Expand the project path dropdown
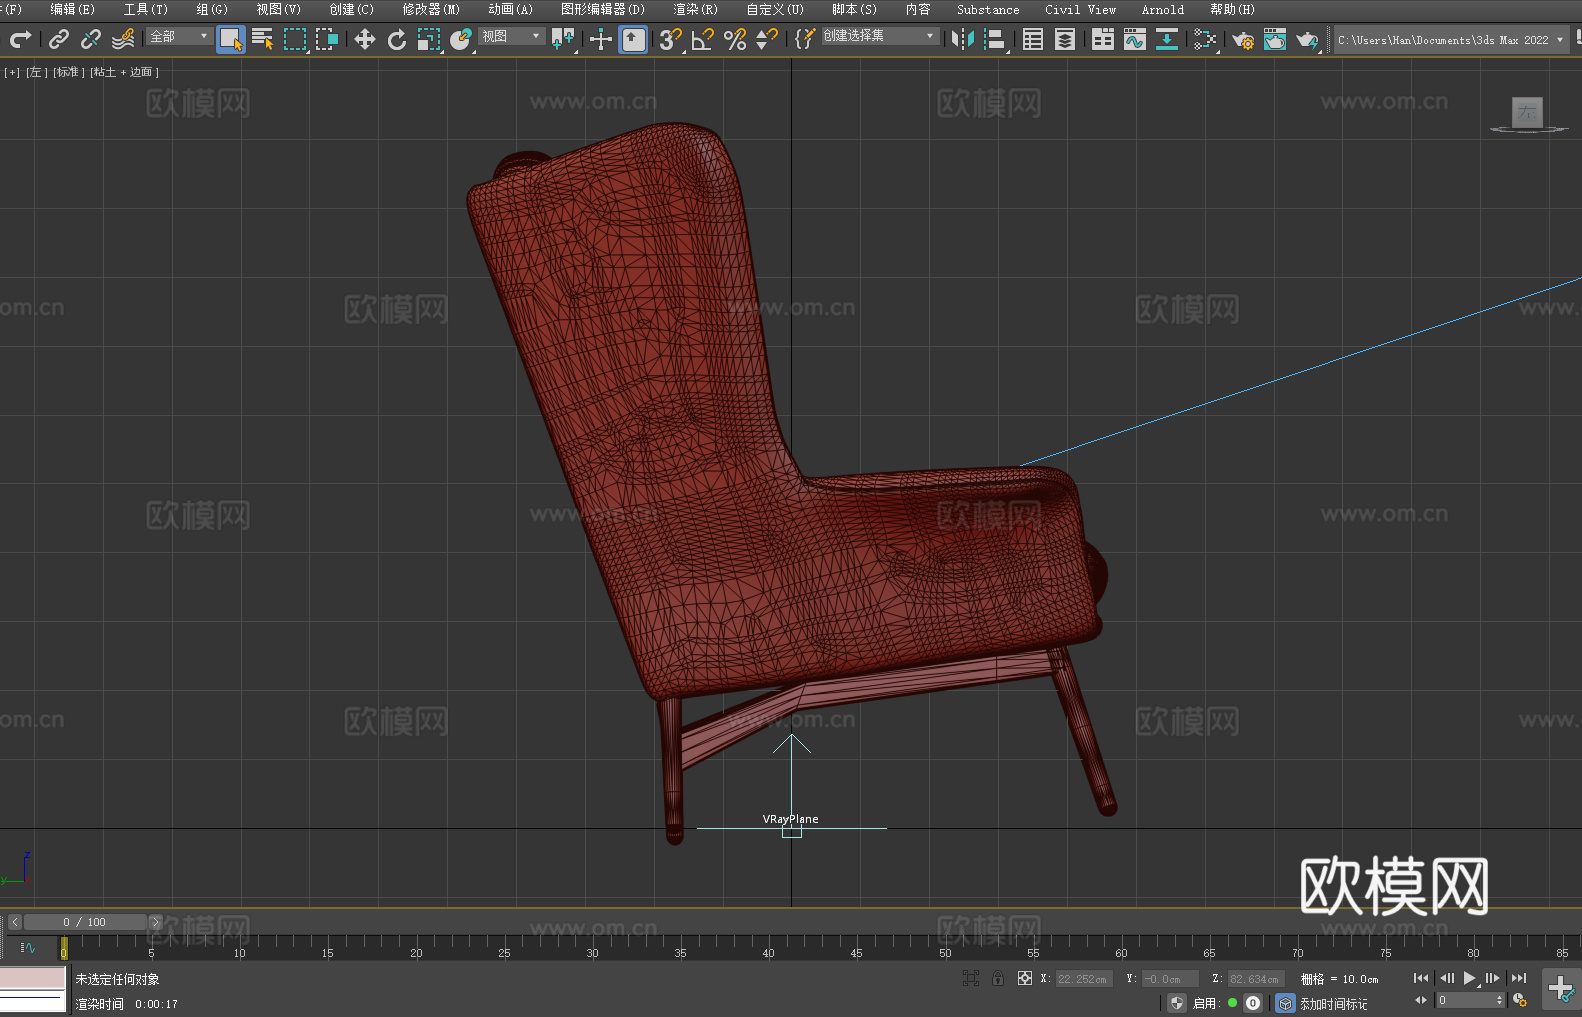 (x=1560, y=40)
